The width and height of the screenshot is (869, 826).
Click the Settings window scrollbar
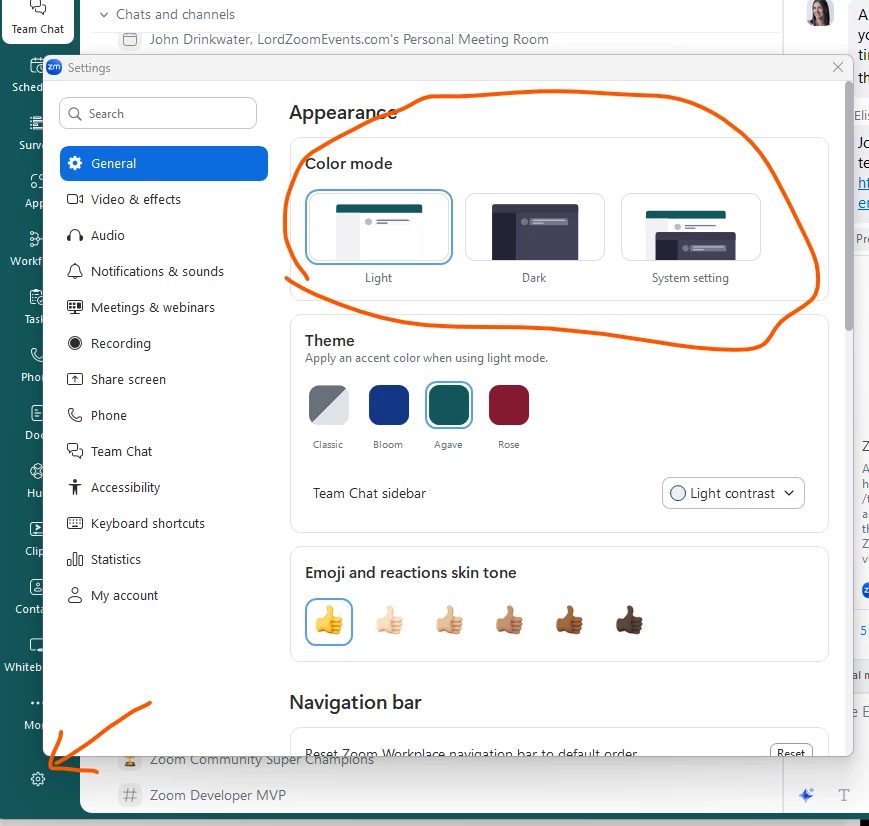click(x=848, y=206)
